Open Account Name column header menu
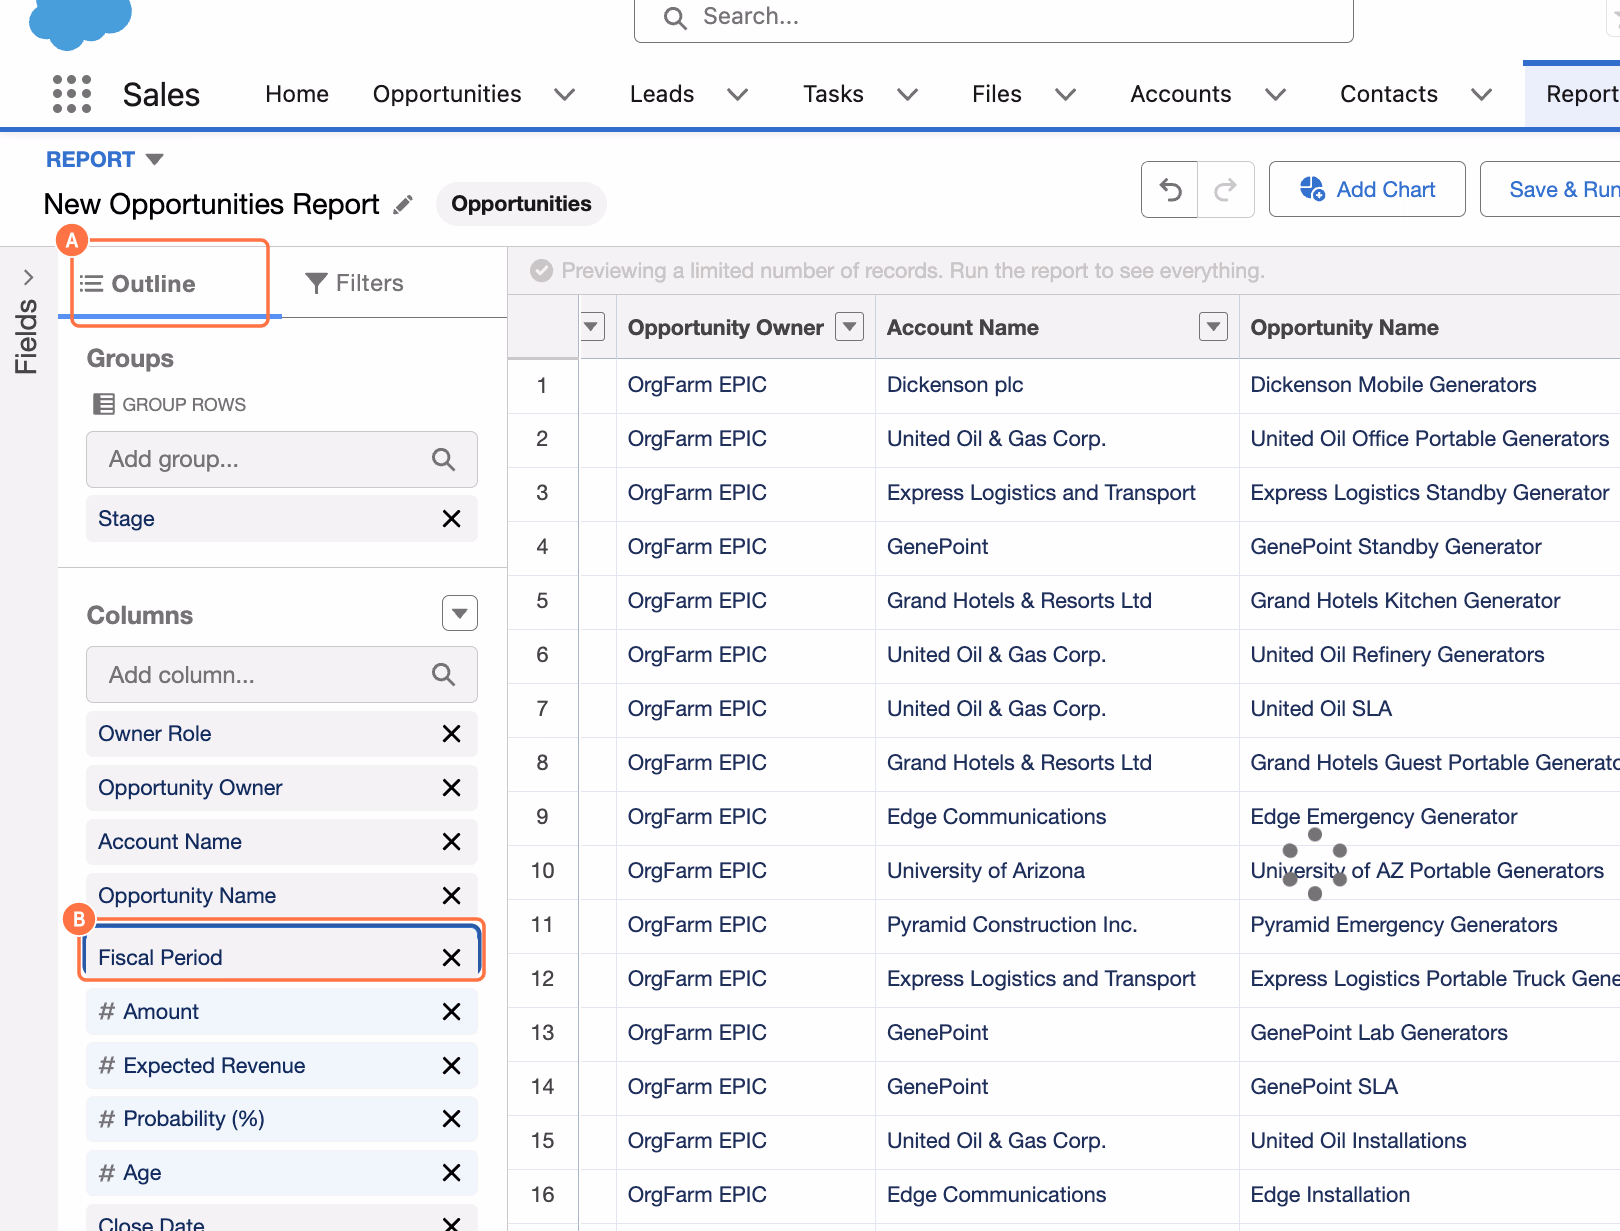1620x1231 pixels. click(1214, 326)
